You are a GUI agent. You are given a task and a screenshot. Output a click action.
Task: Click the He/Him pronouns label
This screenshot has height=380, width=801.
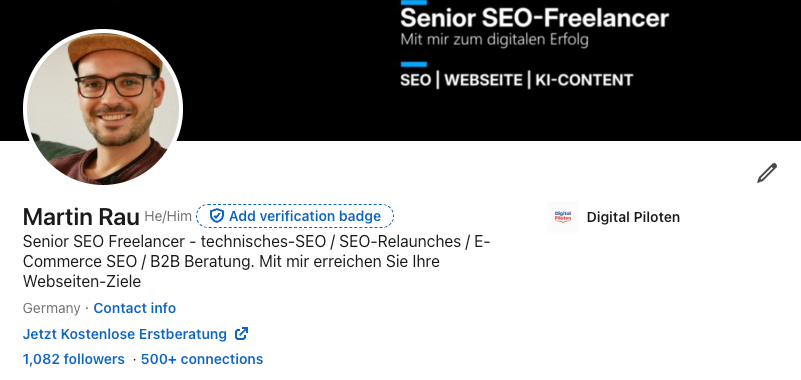(x=168, y=217)
